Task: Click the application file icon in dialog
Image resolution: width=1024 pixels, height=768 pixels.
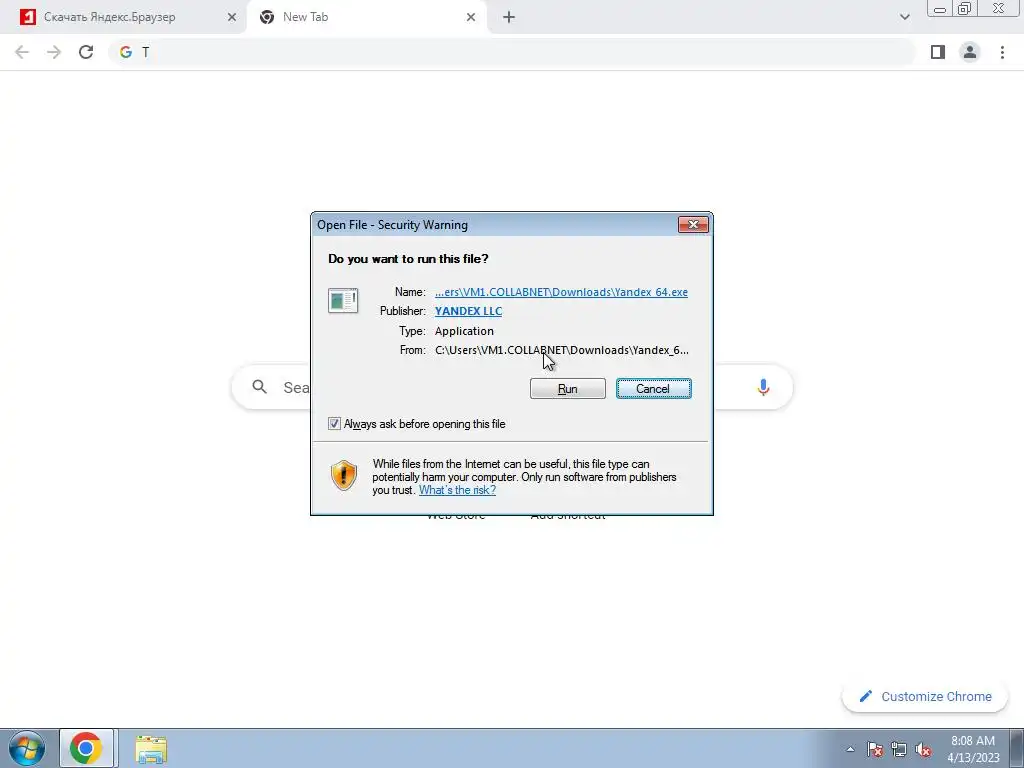Action: click(x=343, y=300)
